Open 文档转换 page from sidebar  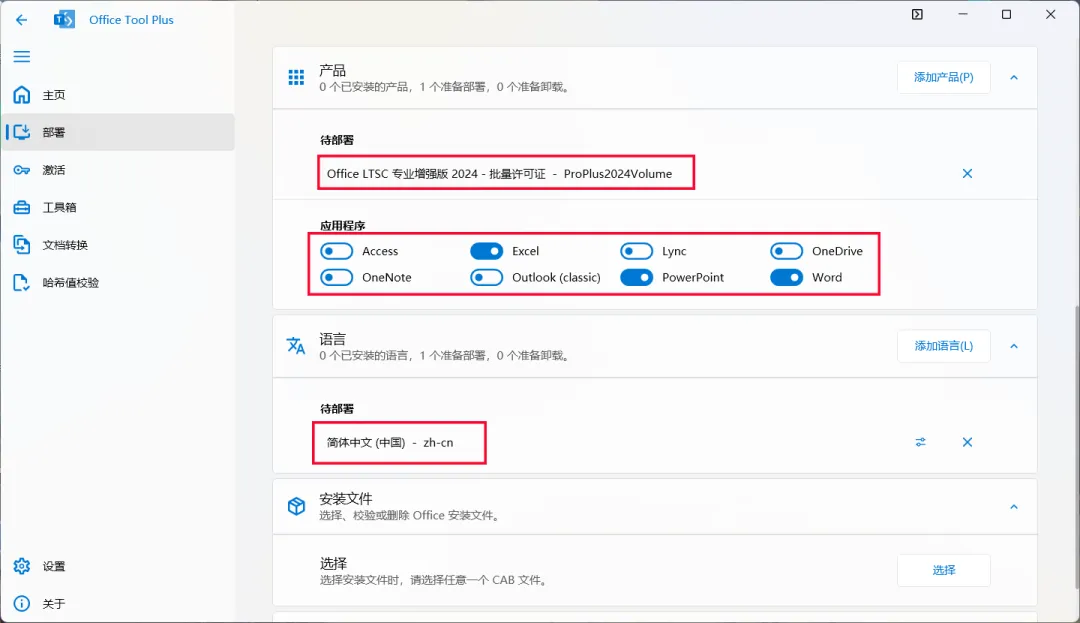(118, 245)
